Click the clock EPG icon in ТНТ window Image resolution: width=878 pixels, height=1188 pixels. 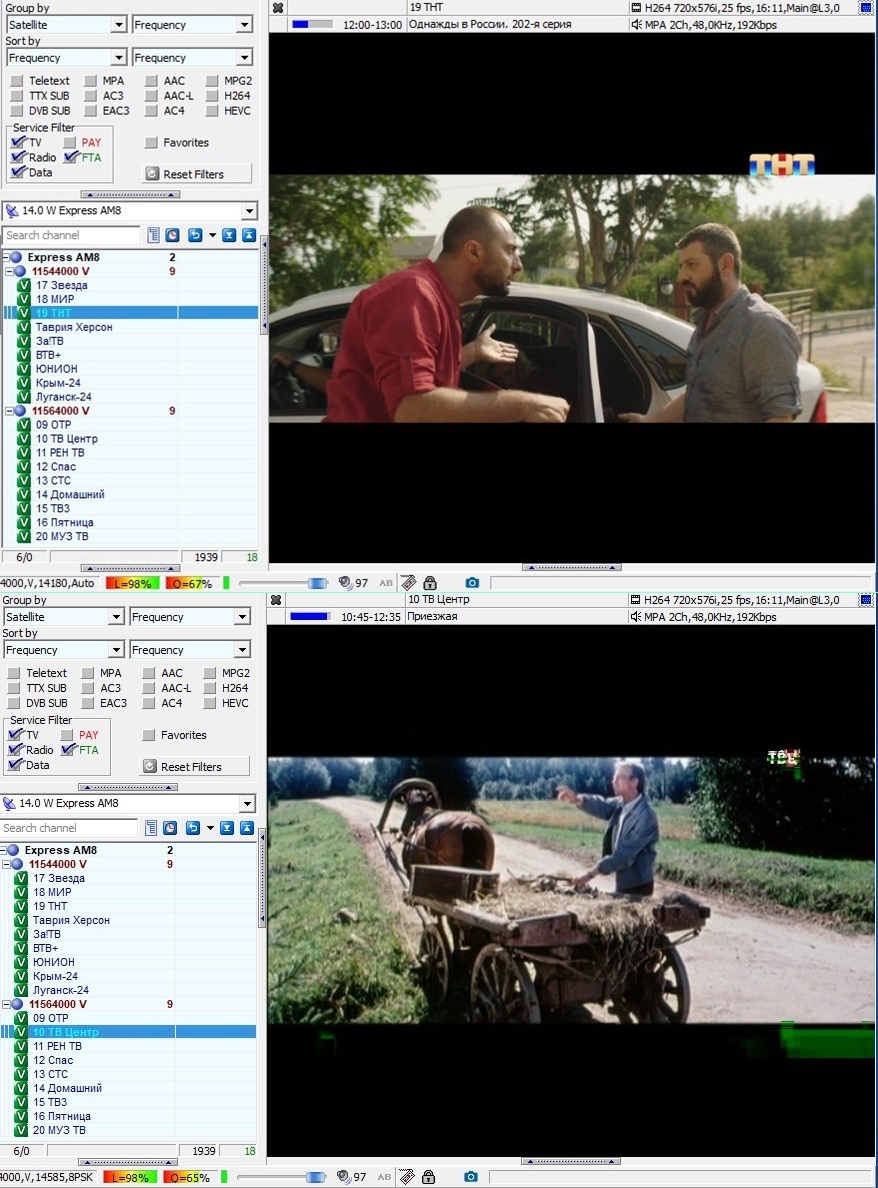click(x=173, y=235)
